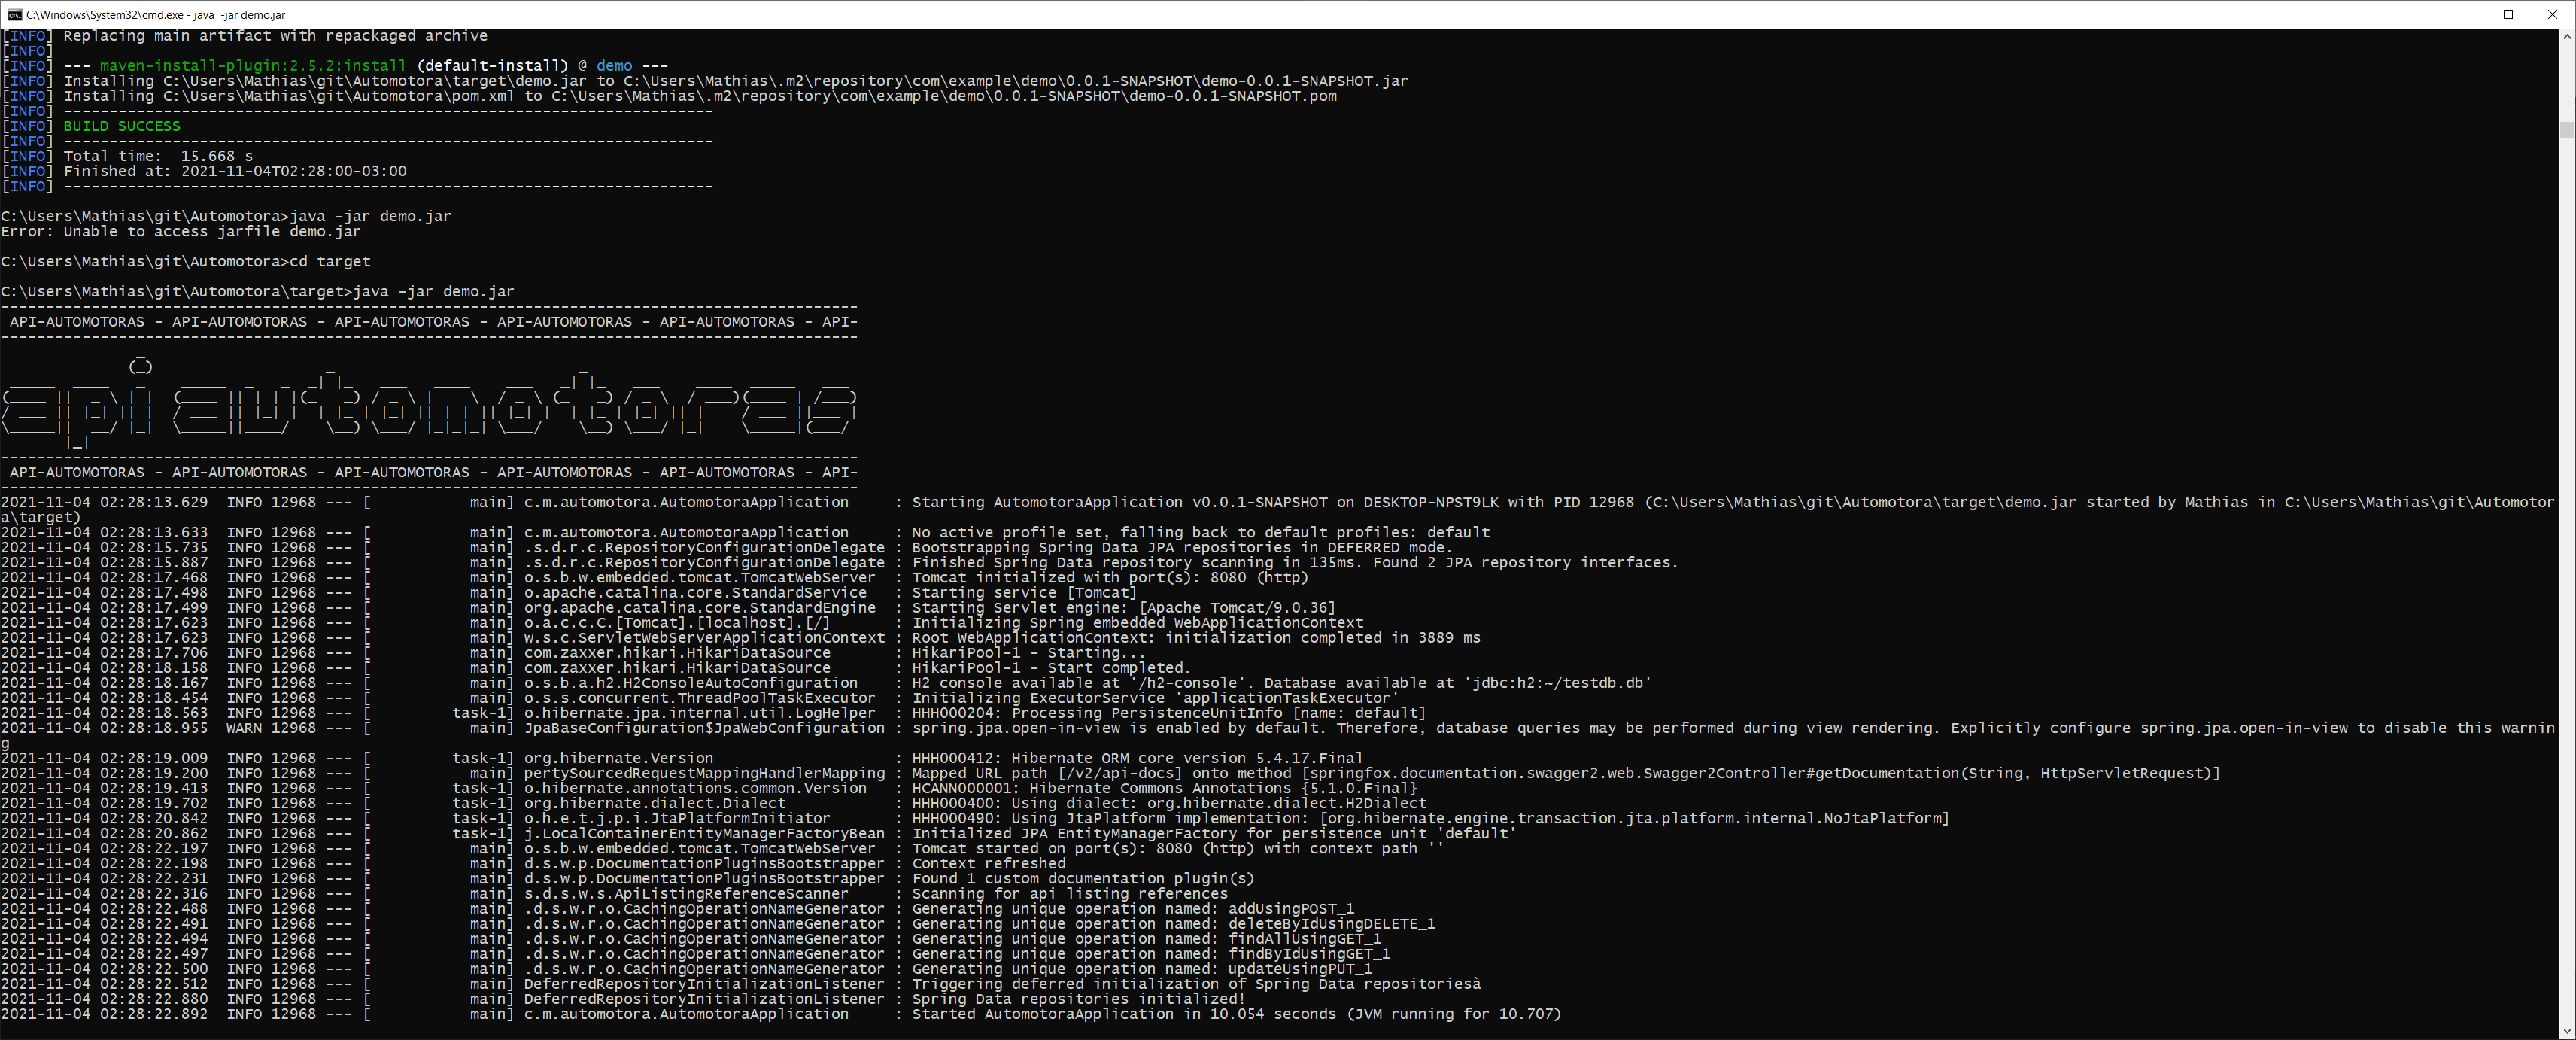Click 'HHH000400: Using dialect: org.hibernate.dialect.H2Dialect'

coord(1169,803)
